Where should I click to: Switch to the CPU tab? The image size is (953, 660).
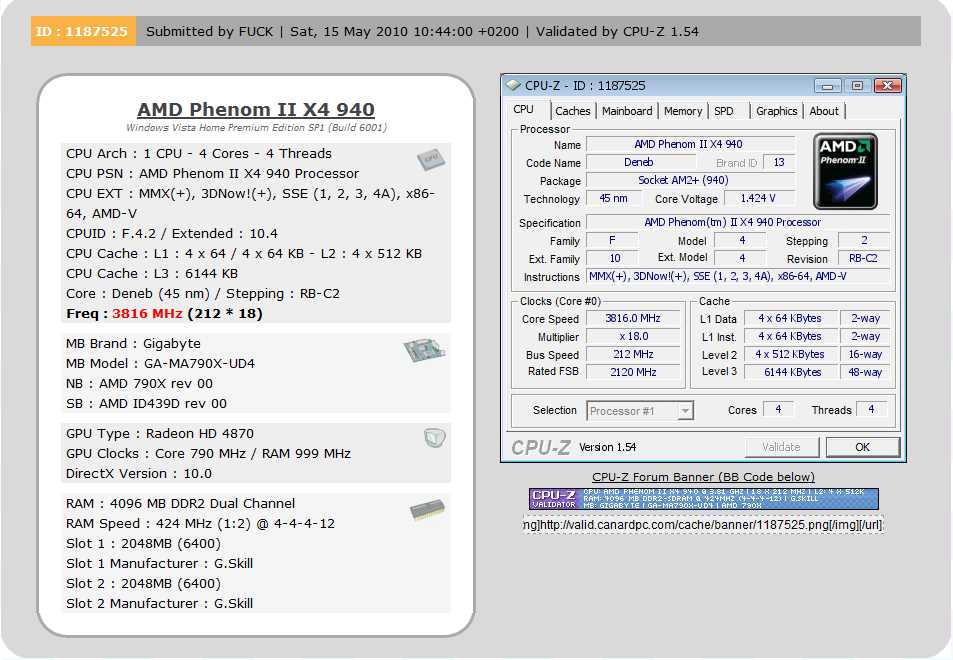(523, 110)
